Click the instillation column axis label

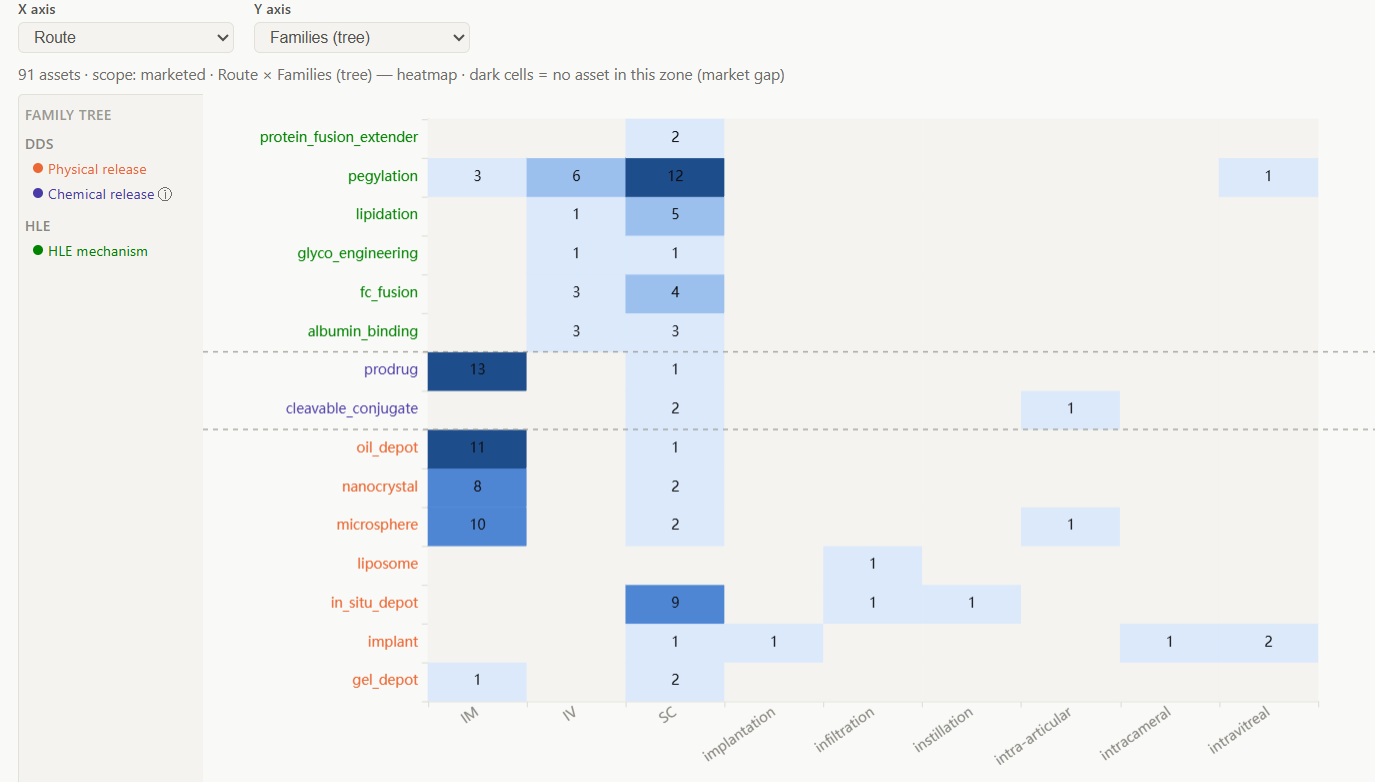(944, 731)
